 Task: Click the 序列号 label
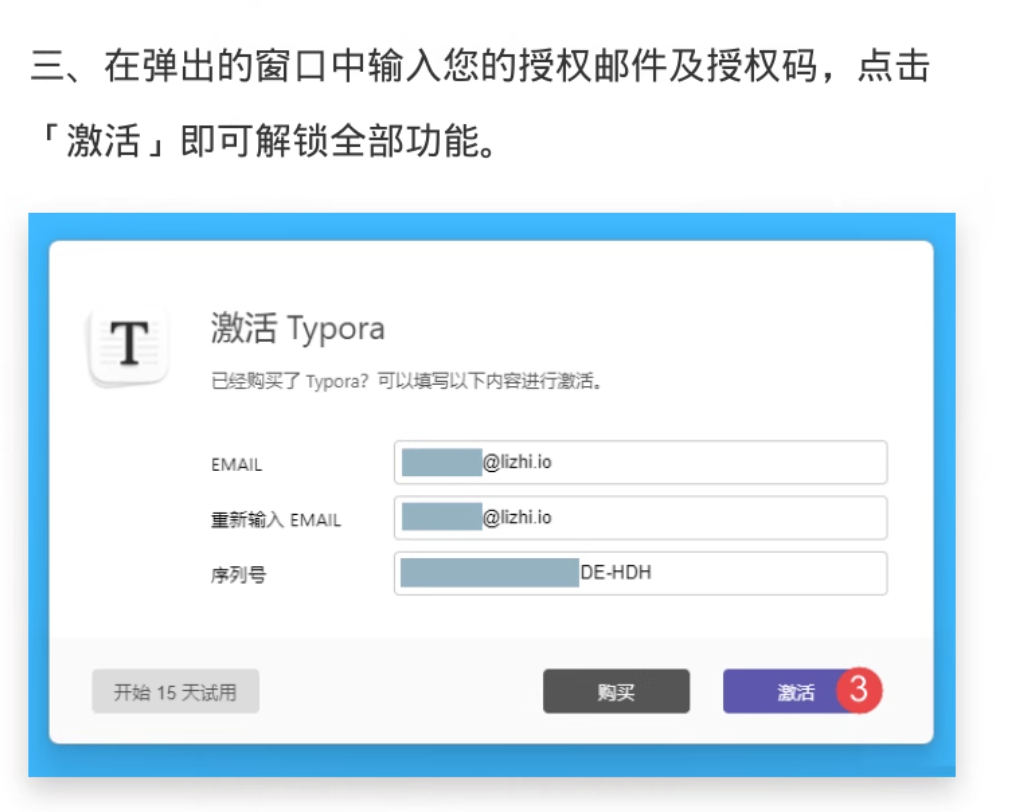238,575
